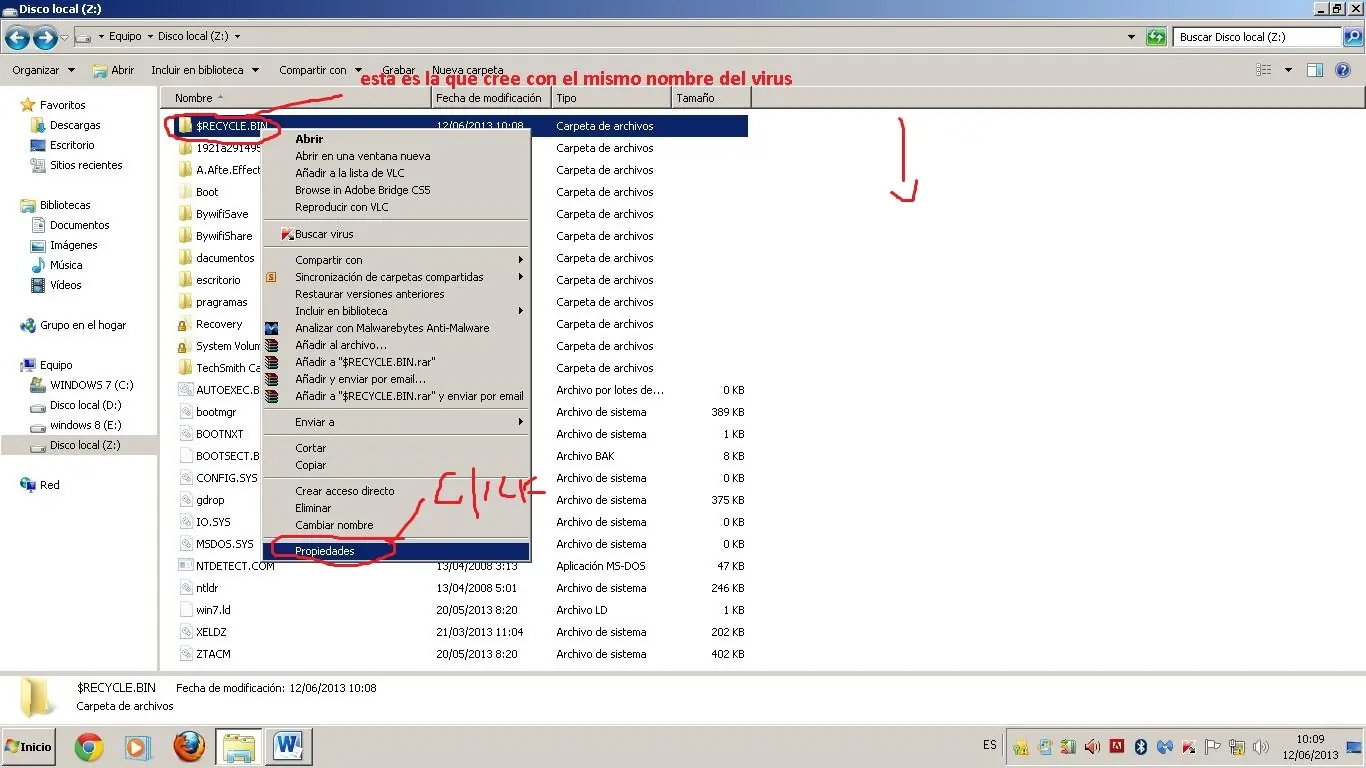
Task: Click the Windows Explorer taskbar button
Action: (x=239, y=746)
